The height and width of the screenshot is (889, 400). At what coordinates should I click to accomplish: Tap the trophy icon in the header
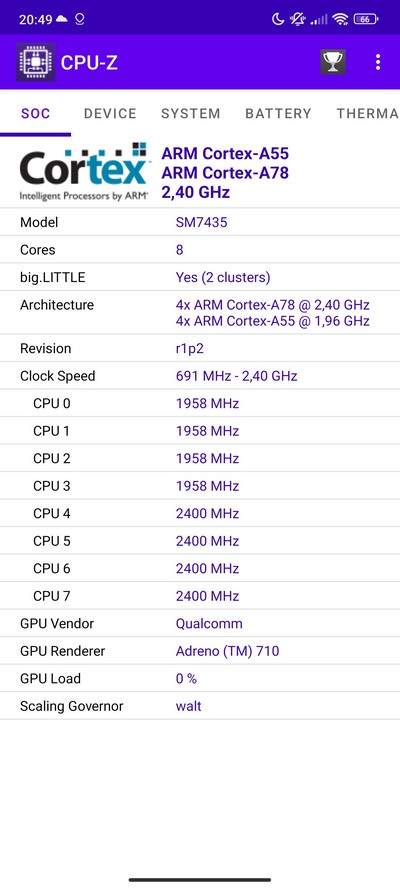(333, 62)
